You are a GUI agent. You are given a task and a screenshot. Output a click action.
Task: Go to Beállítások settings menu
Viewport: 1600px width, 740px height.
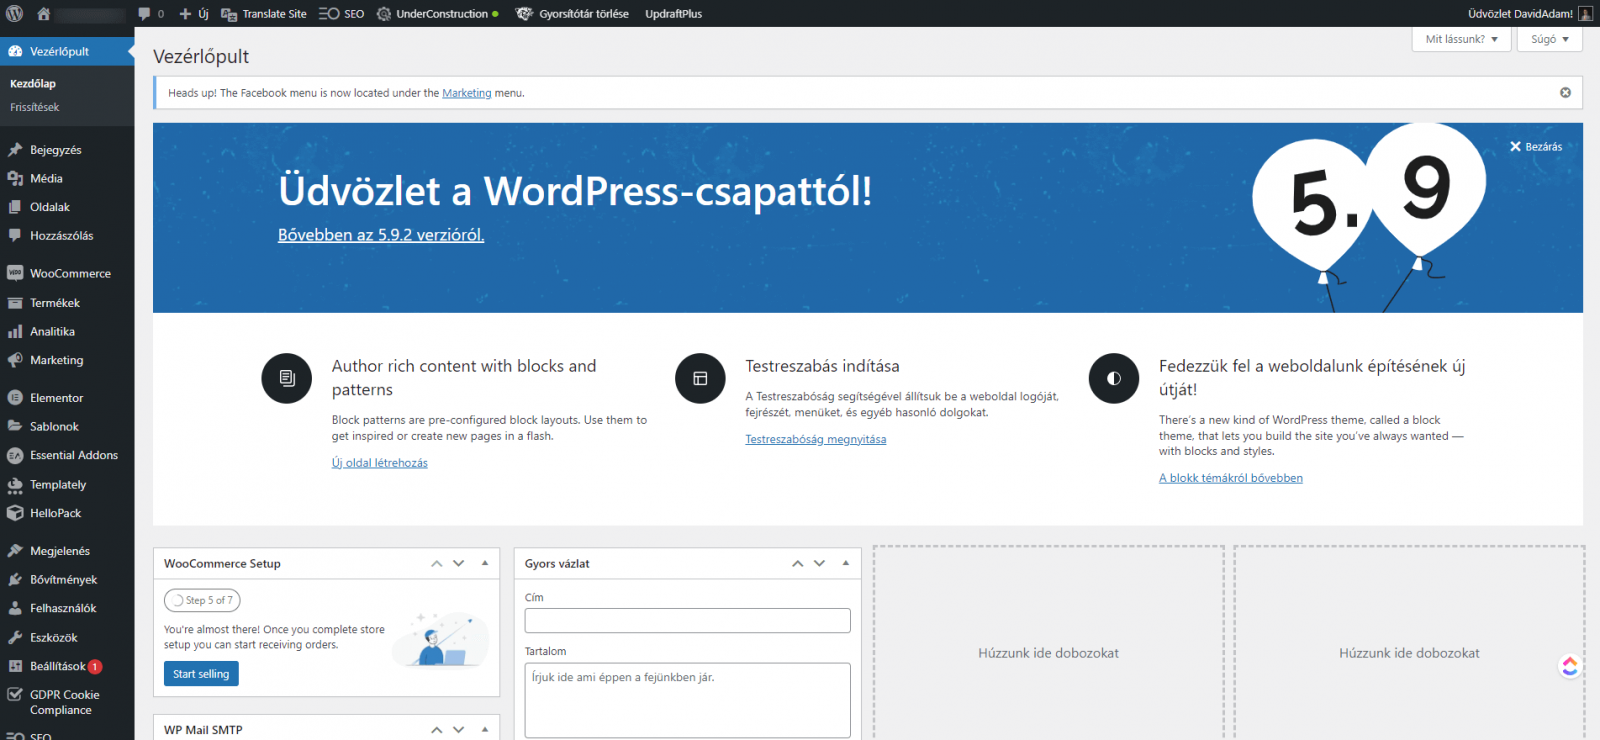[57, 666]
